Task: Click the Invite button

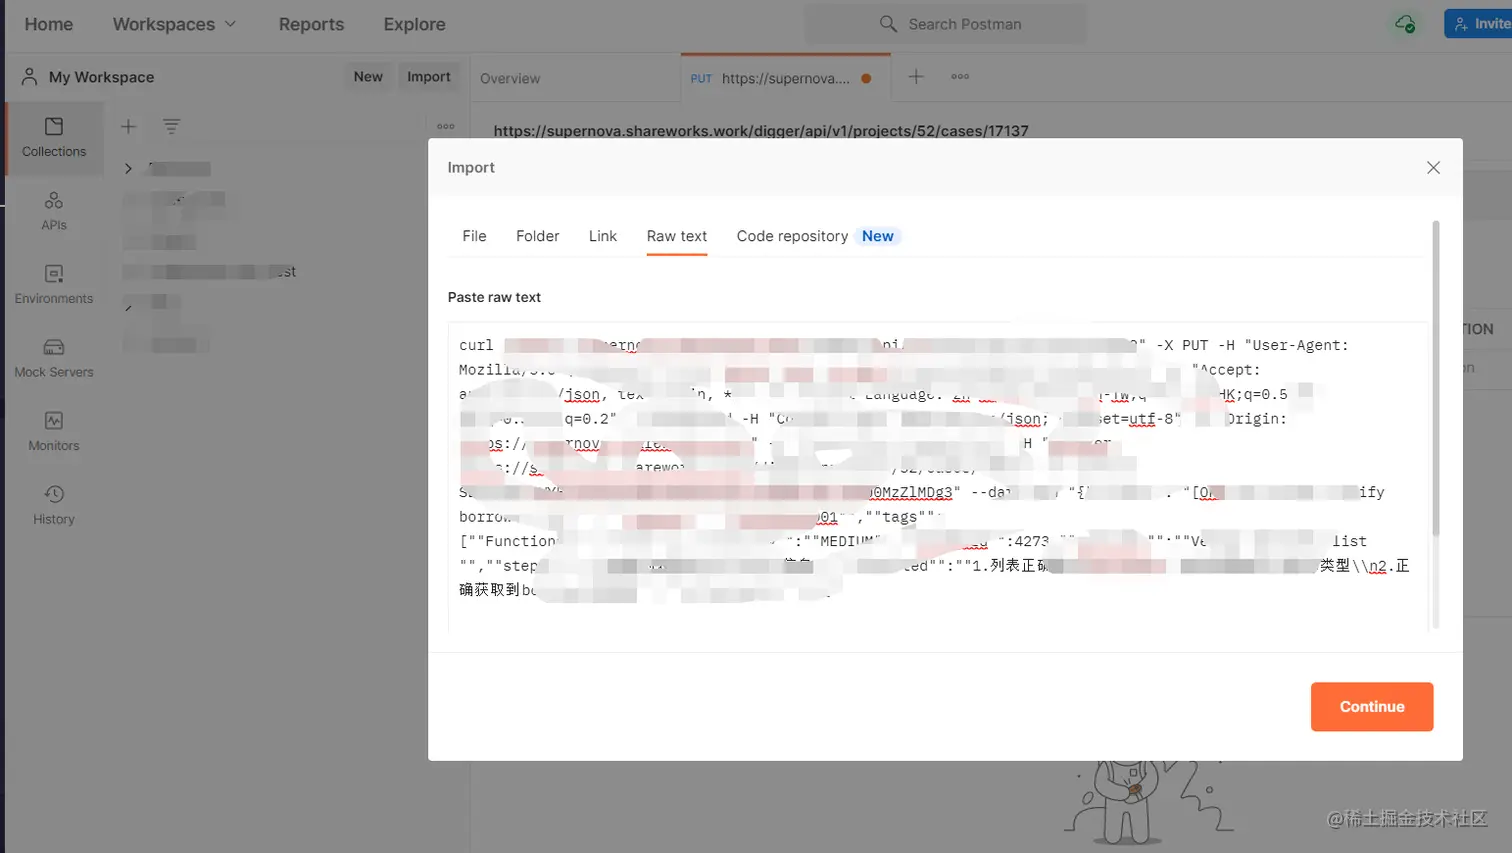Action: tap(1479, 24)
